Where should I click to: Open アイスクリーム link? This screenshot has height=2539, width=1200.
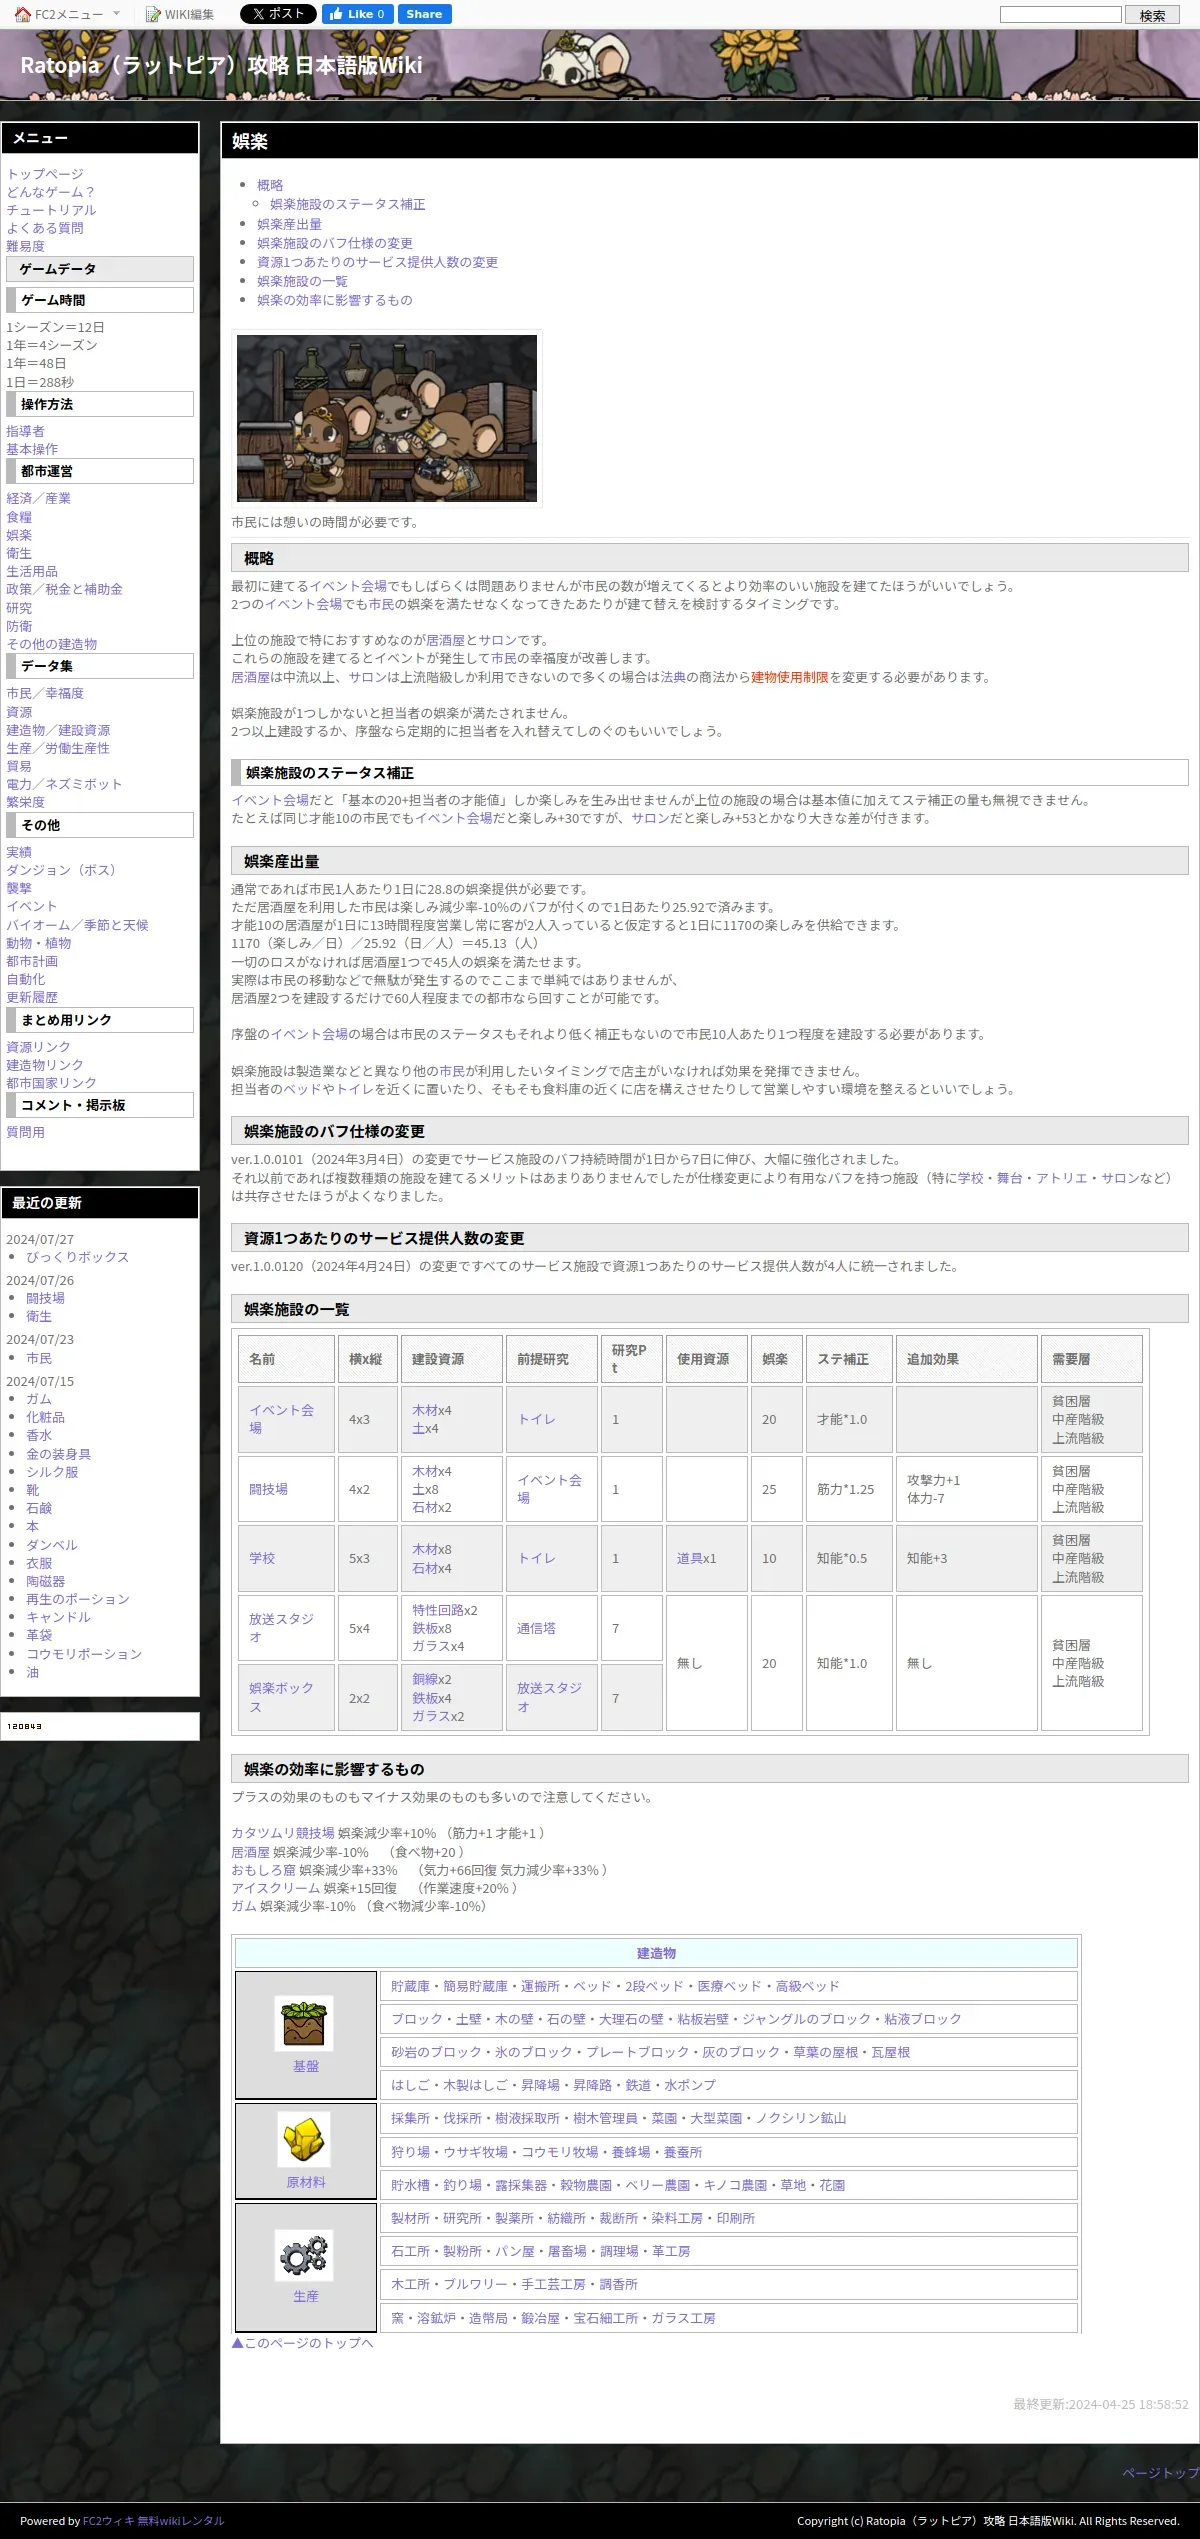275,1888
